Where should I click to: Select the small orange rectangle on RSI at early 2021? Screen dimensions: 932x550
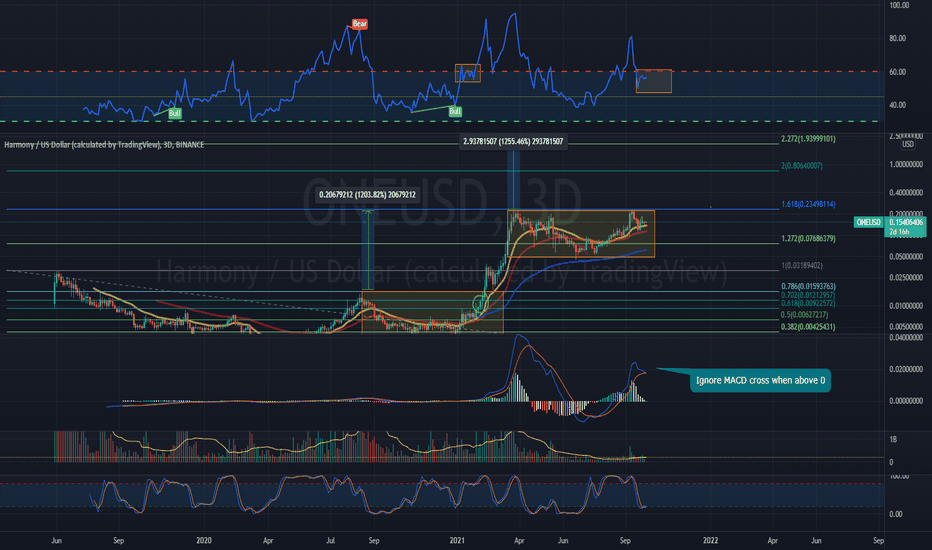[x=468, y=73]
